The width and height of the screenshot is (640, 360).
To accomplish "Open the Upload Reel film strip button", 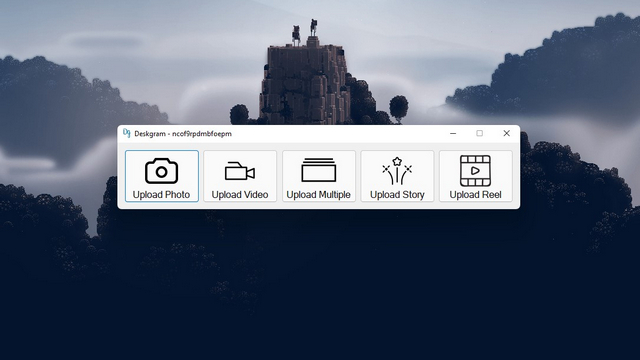I will [476, 176].
